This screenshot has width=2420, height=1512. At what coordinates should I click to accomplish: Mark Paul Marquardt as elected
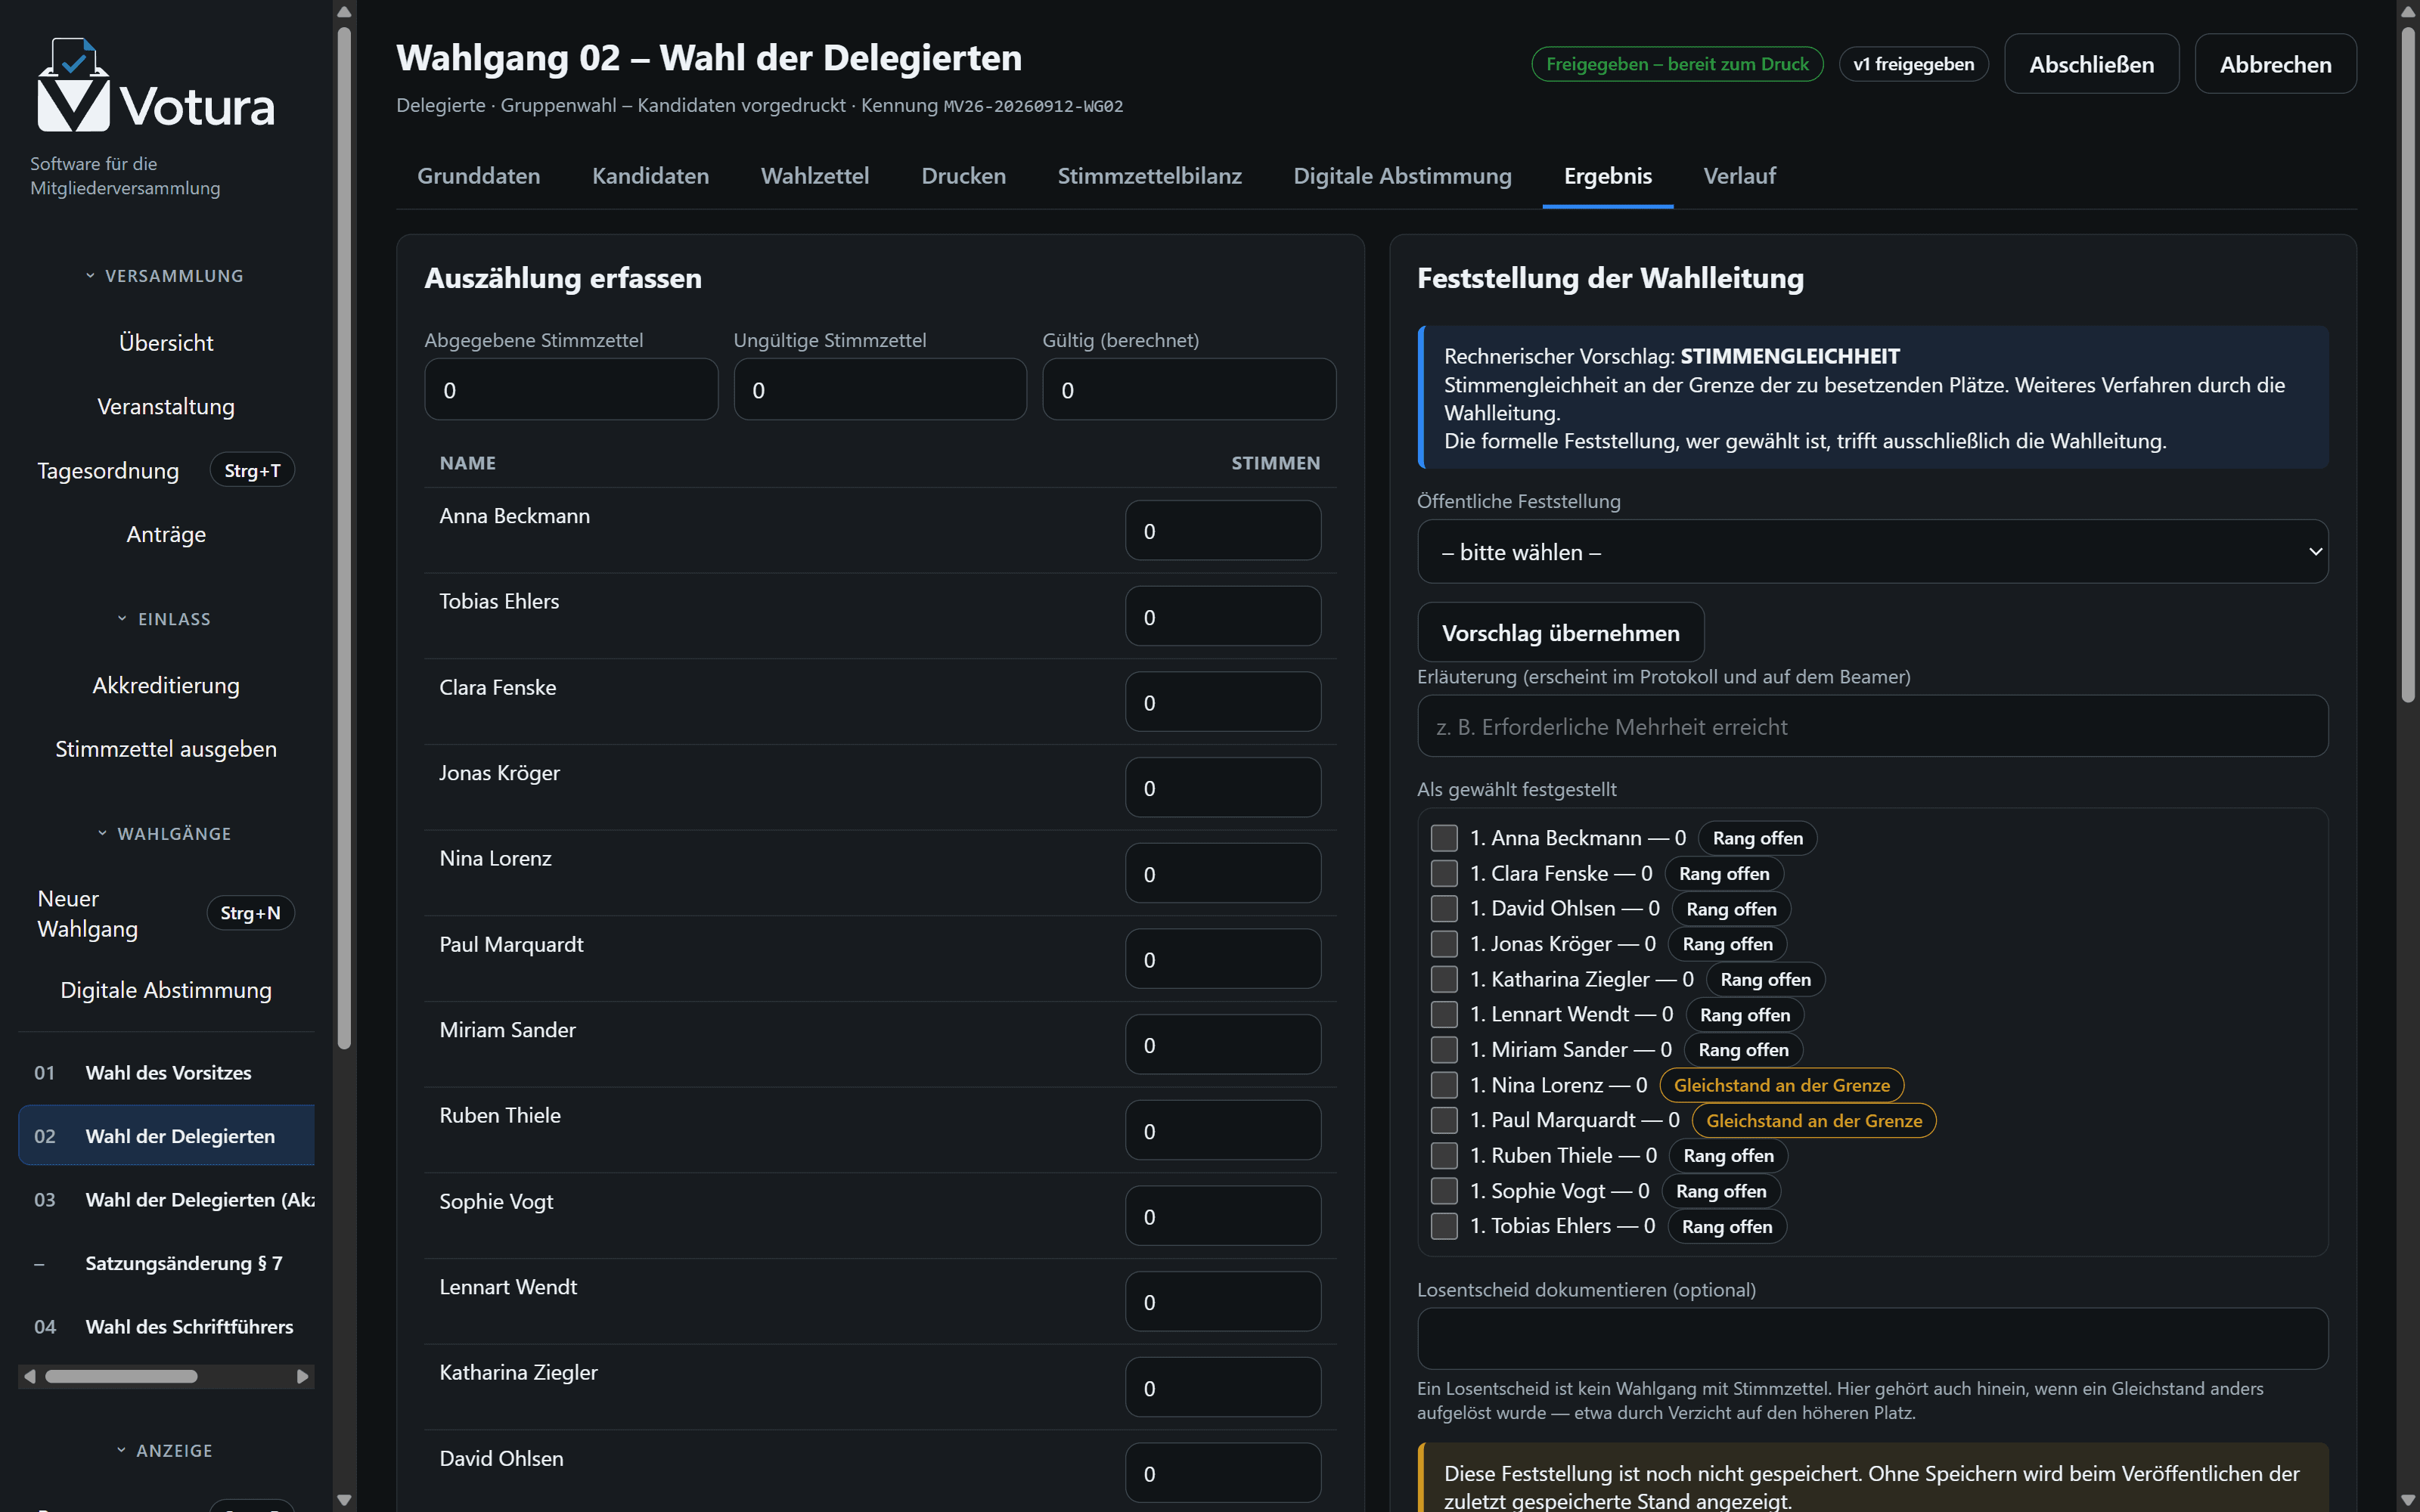click(1444, 1120)
